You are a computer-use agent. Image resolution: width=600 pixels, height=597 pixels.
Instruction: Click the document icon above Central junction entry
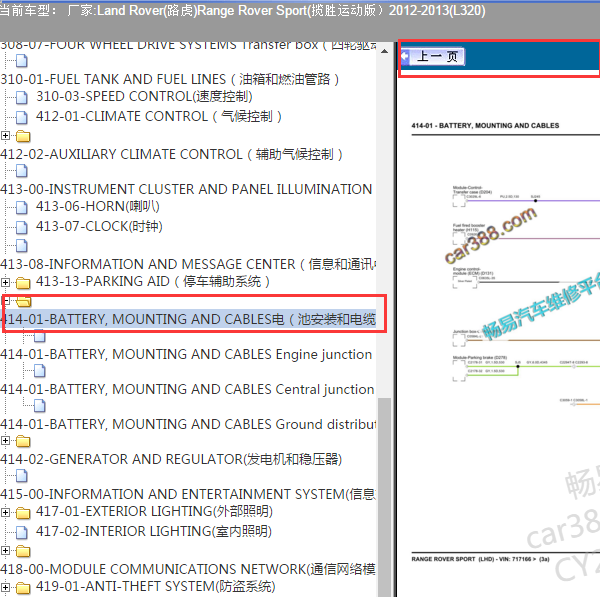39,371
